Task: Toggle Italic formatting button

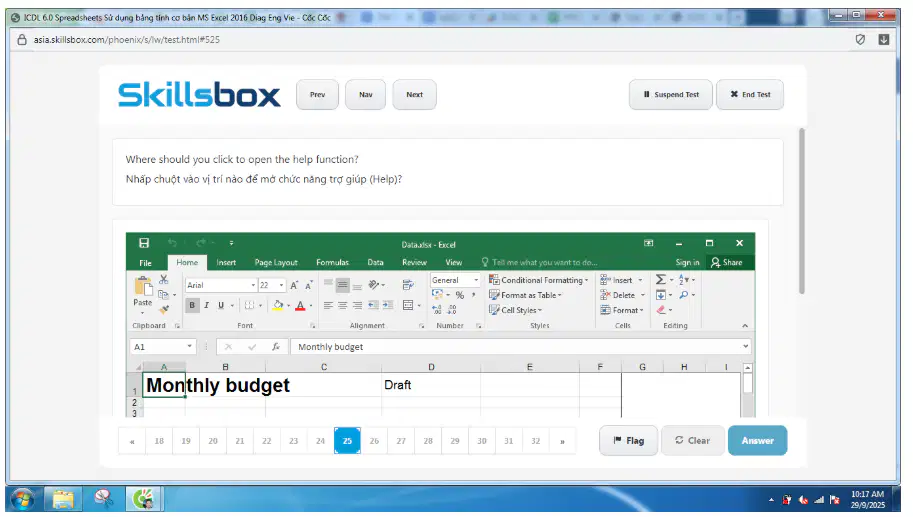Action: [207, 305]
